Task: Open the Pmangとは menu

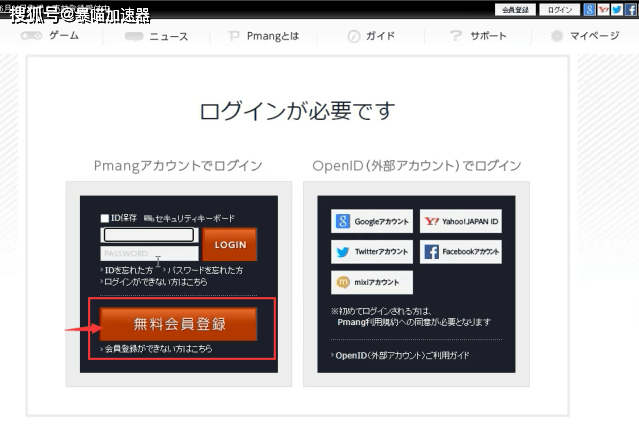Action: (264, 36)
